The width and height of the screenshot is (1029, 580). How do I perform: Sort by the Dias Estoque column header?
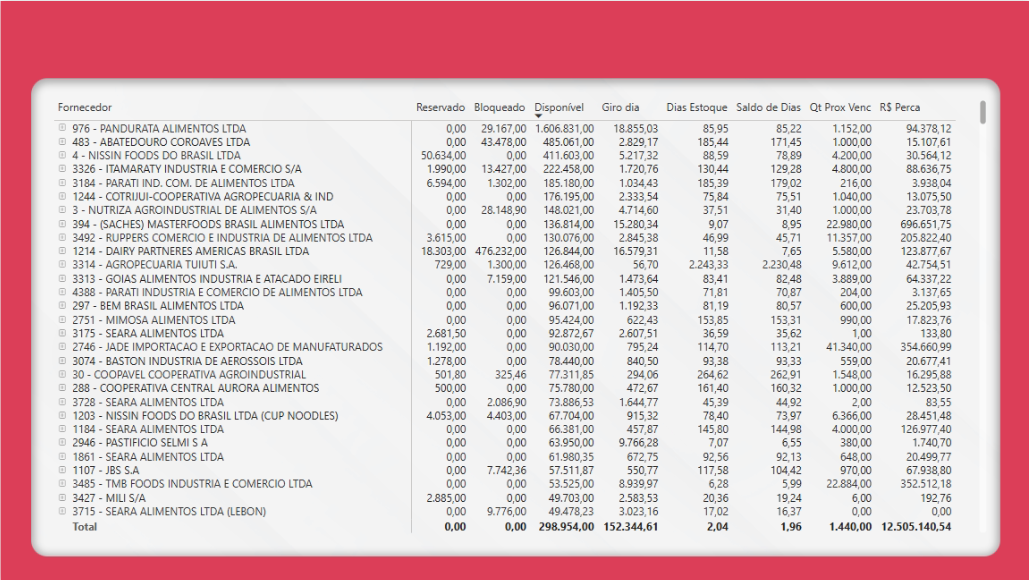pyautogui.click(x=696, y=107)
